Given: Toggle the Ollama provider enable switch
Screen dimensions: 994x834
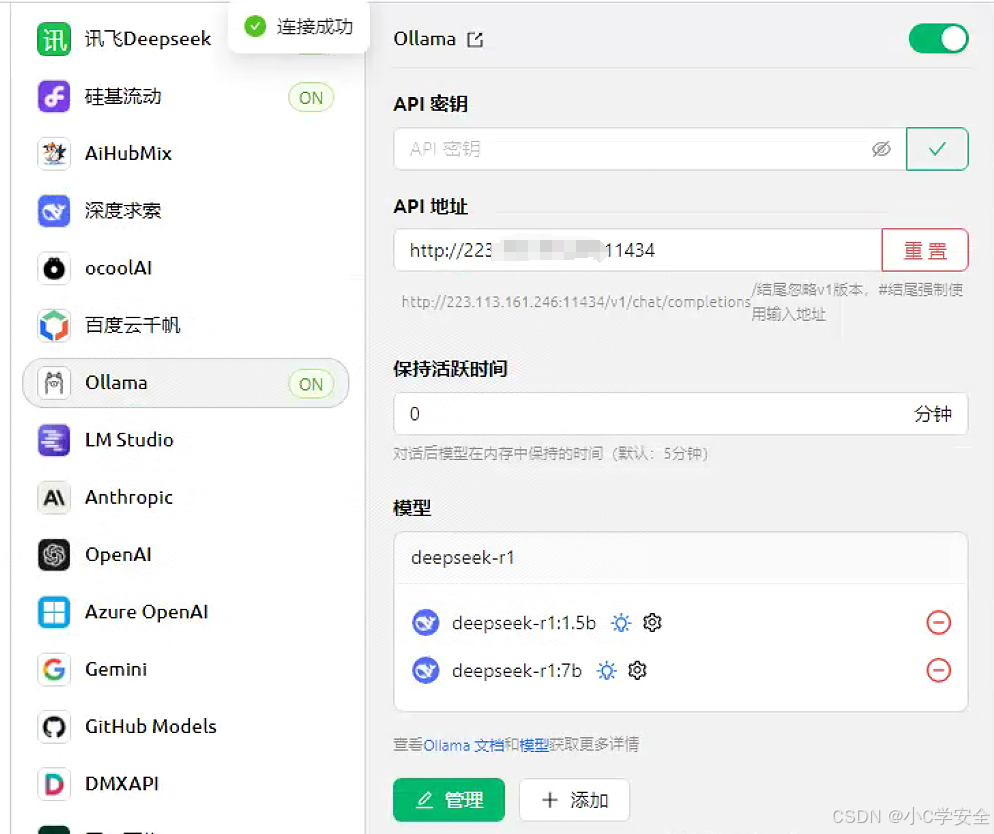Looking at the screenshot, I should 938,39.
